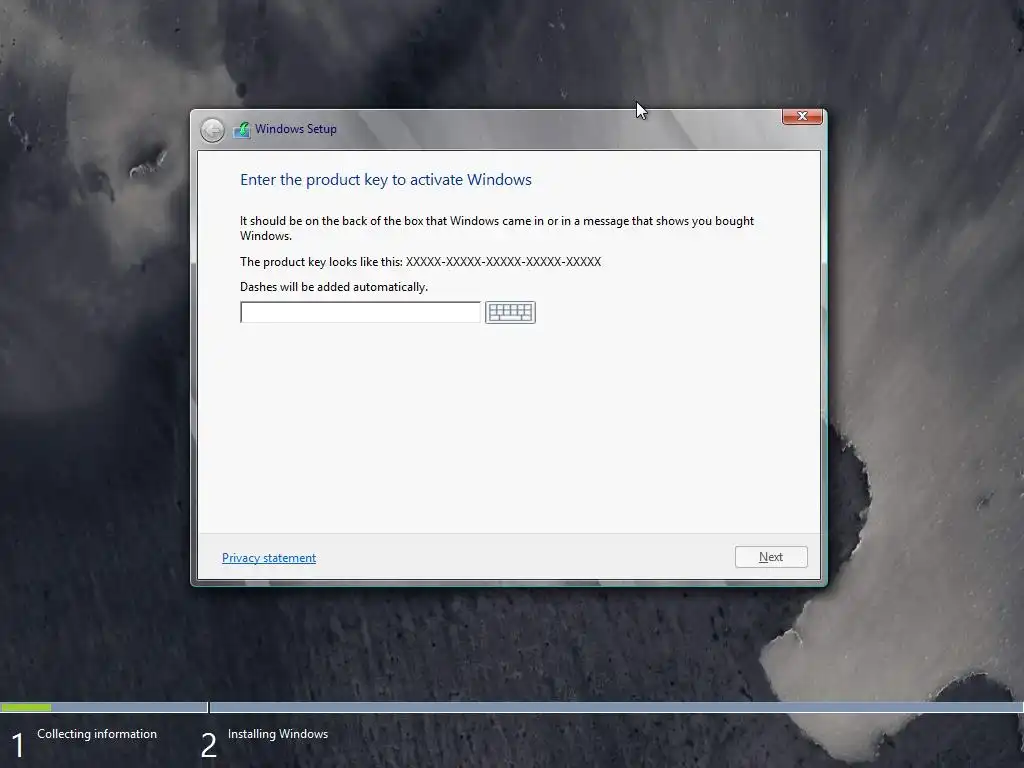Click the green setup progress bar
The height and width of the screenshot is (768, 1024).
click(x=26, y=707)
